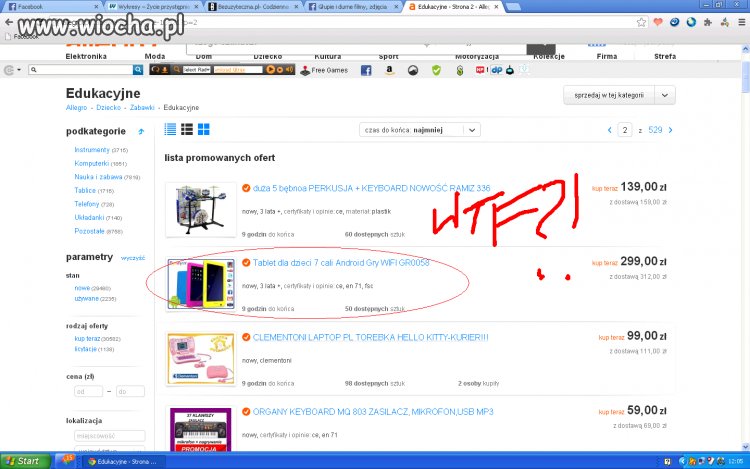750x469 pixels.
Task: Click the CLEMENTONI LAPTOP product thumbnail
Action: (x=201, y=359)
